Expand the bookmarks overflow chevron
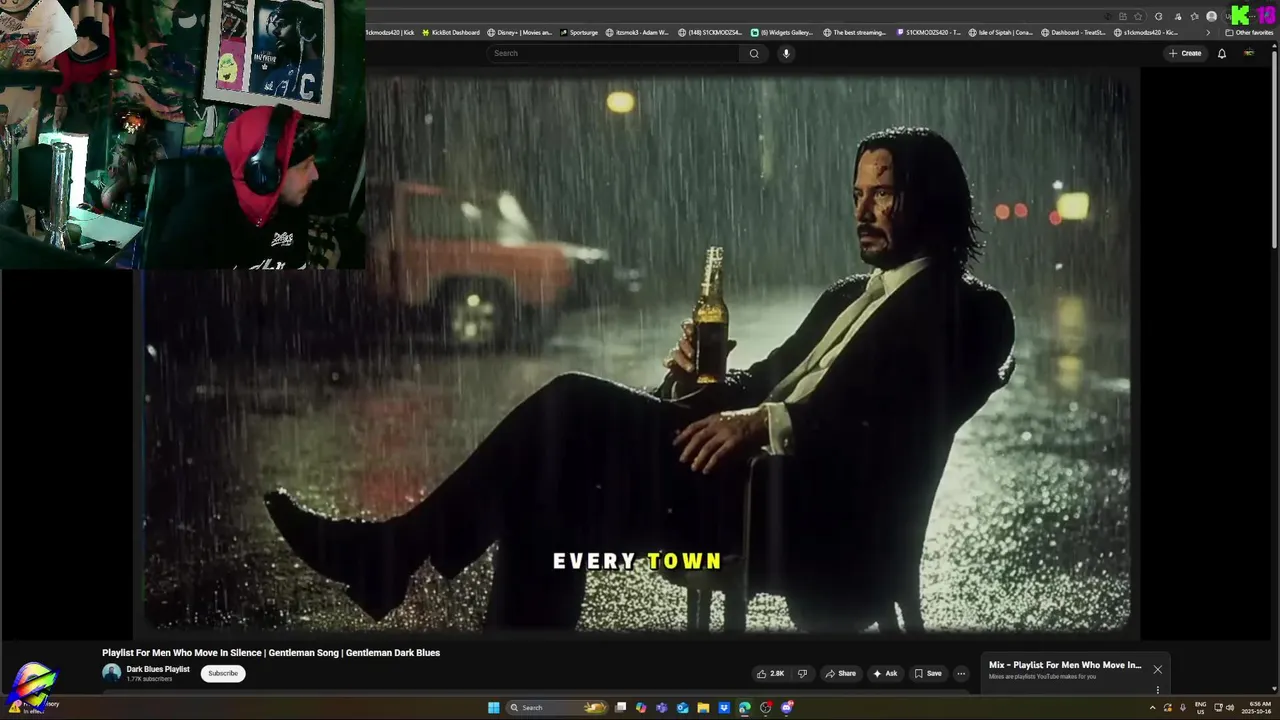Image resolution: width=1280 pixels, height=720 pixels. coord(1208,32)
